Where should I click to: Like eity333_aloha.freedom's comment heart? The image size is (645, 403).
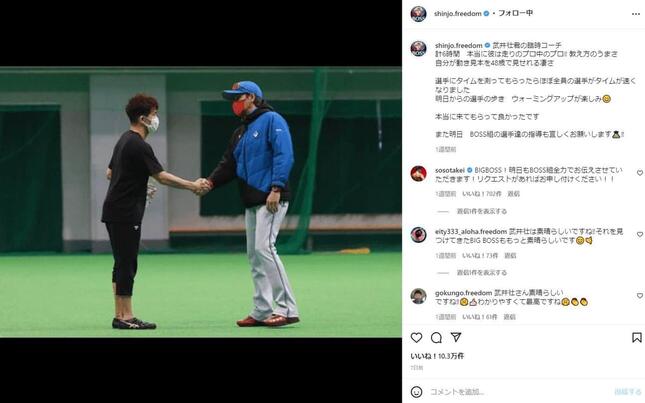tap(640, 234)
